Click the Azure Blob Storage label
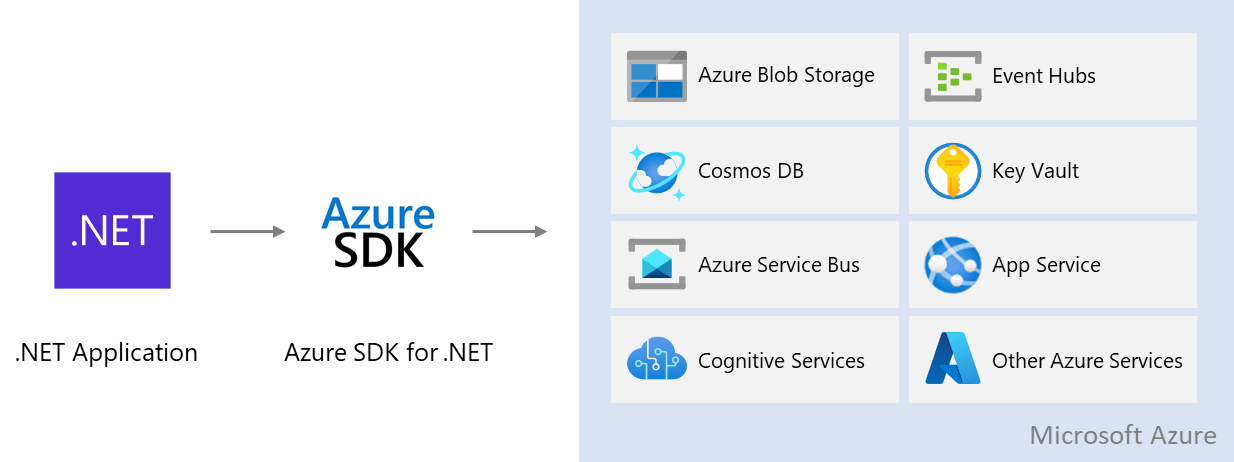1234x462 pixels. (786, 76)
